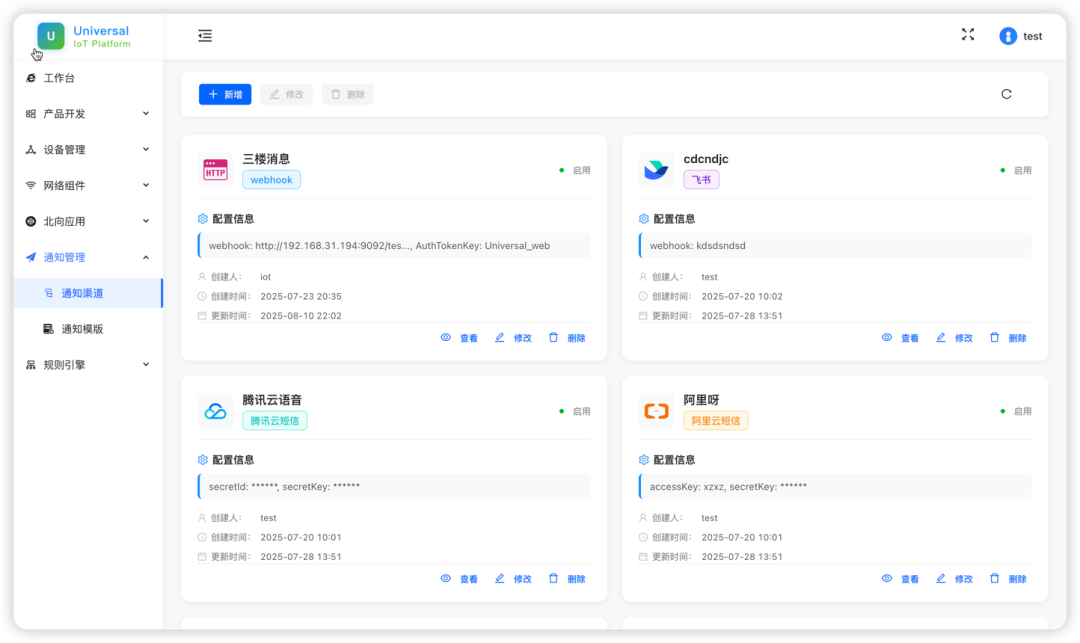Click the Universal IoT Platform logo
This screenshot has width=1080, height=643.
coord(51,36)
